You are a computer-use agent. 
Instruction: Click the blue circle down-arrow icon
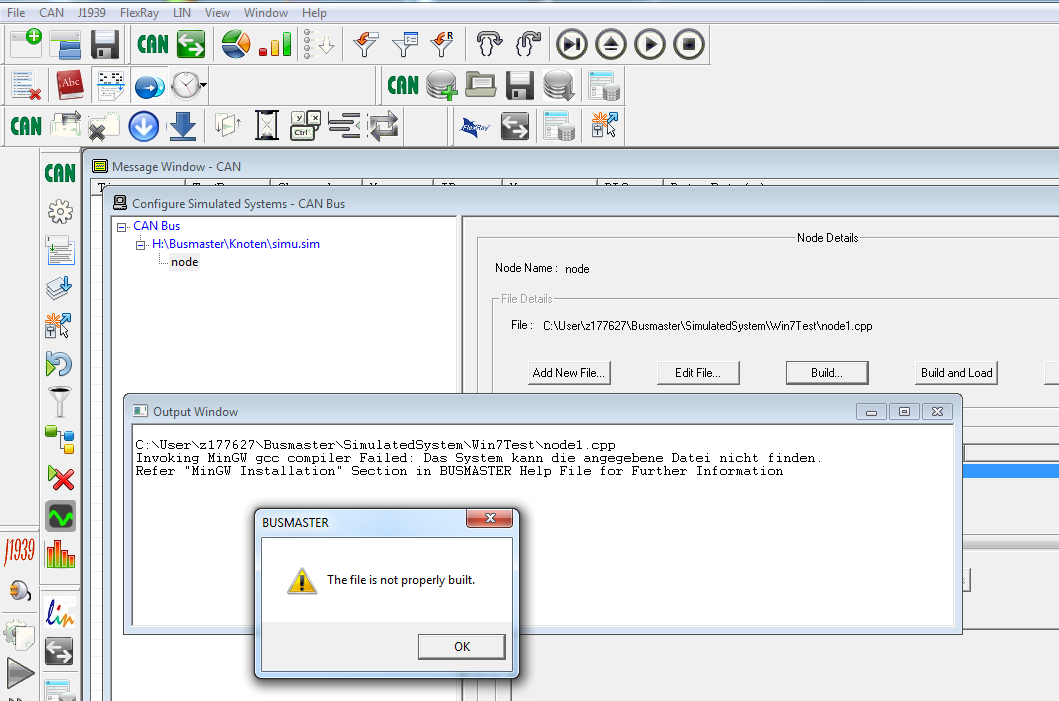coord(144,126)
